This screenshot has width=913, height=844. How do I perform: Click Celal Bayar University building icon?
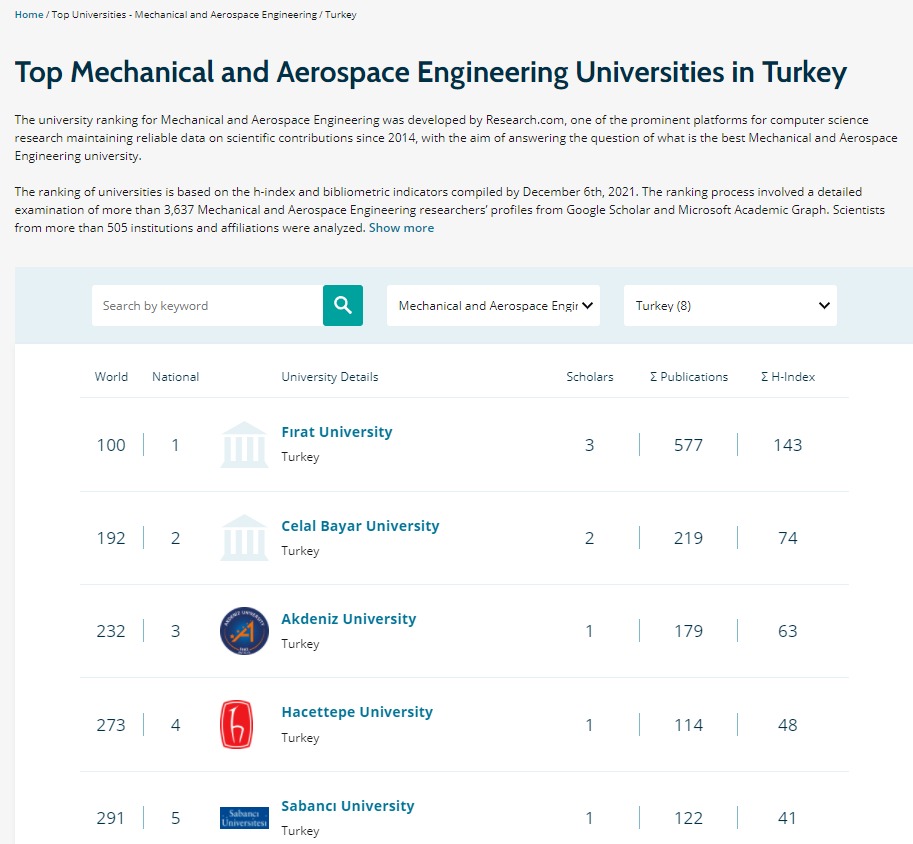244,538
